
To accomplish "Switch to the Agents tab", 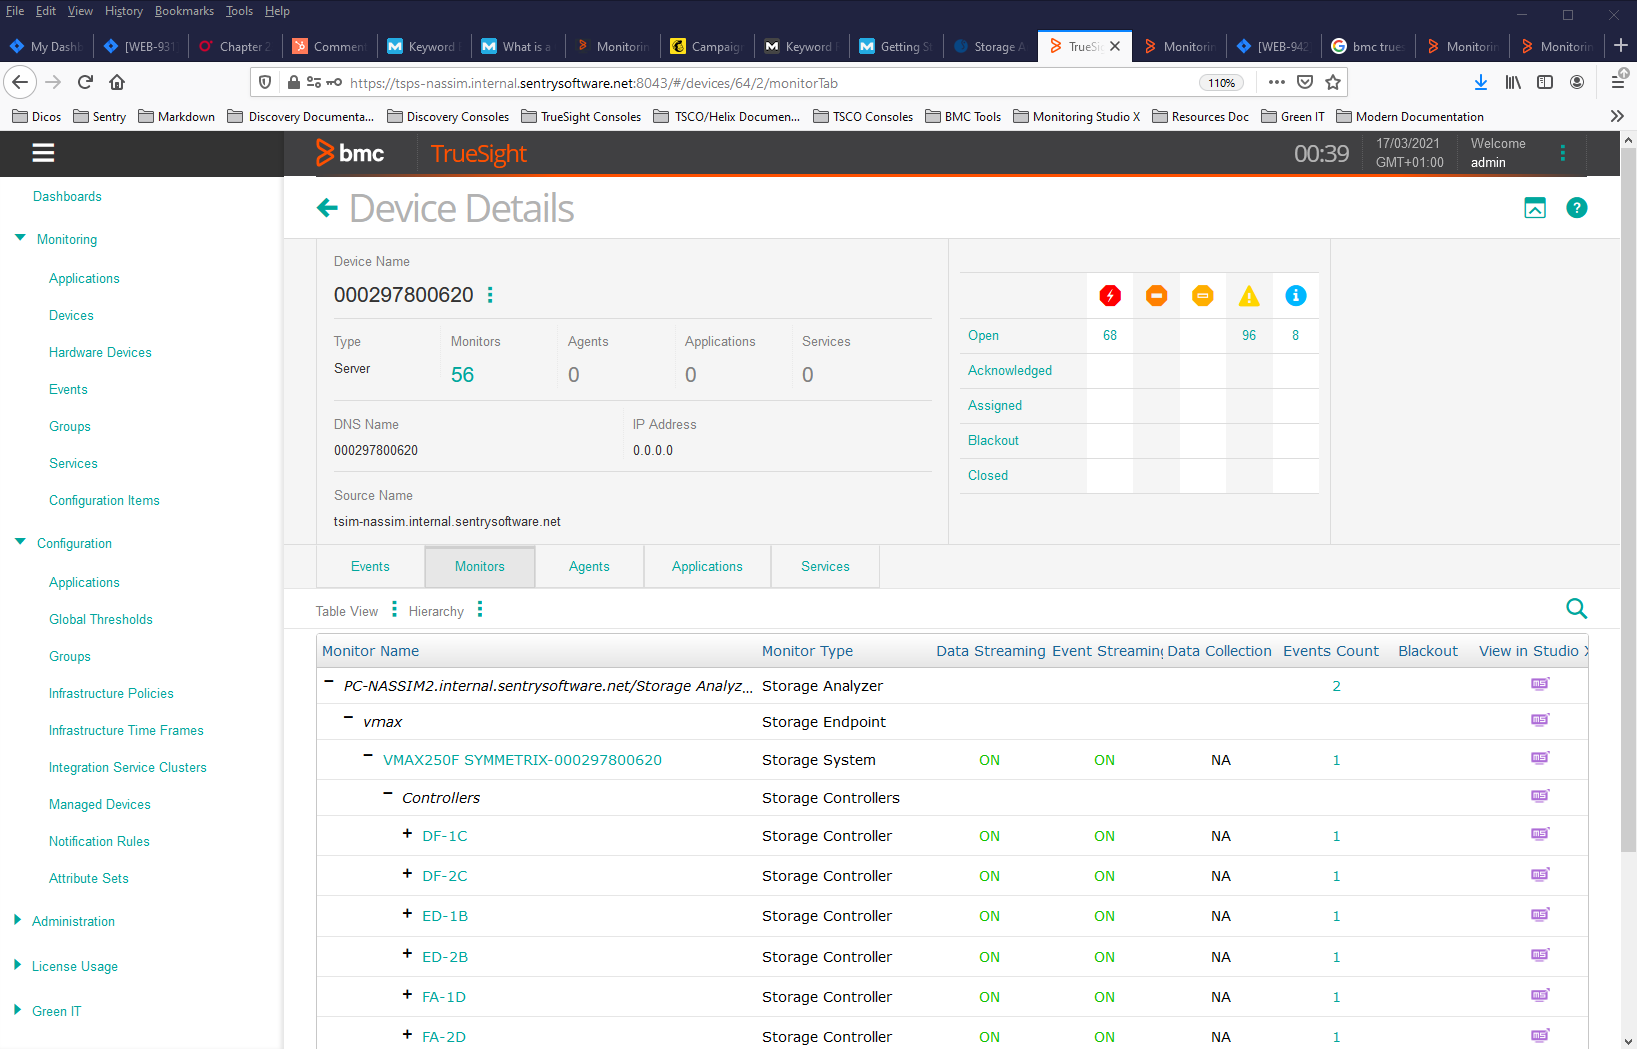I will pos(589,566).
